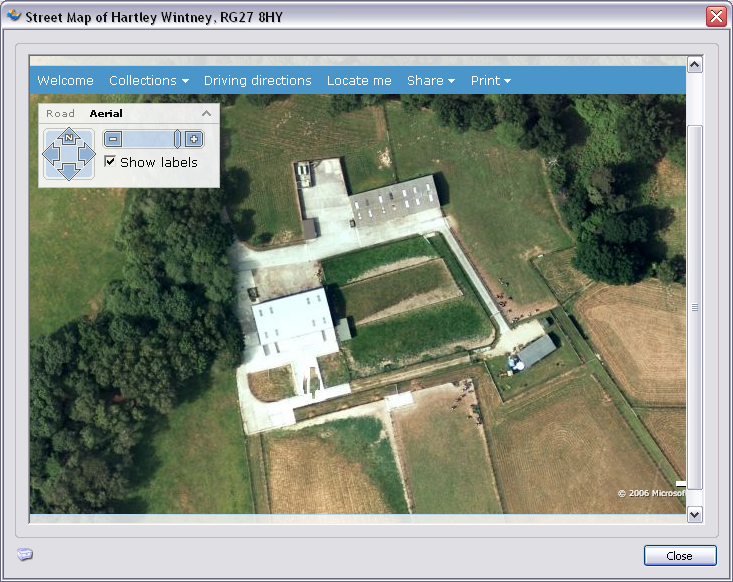
Task: Pan the map east with the right arrow
Action: tap(87, 154)
